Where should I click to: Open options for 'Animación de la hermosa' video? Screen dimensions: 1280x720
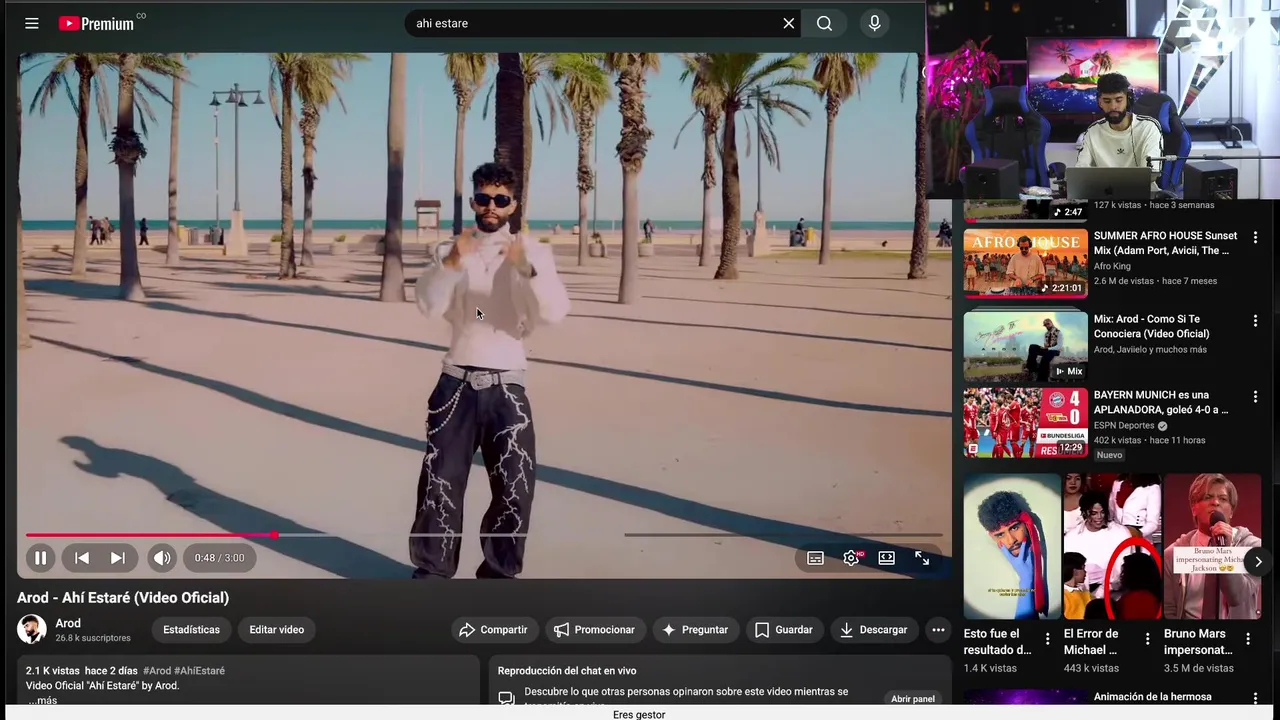(1255, 698)
